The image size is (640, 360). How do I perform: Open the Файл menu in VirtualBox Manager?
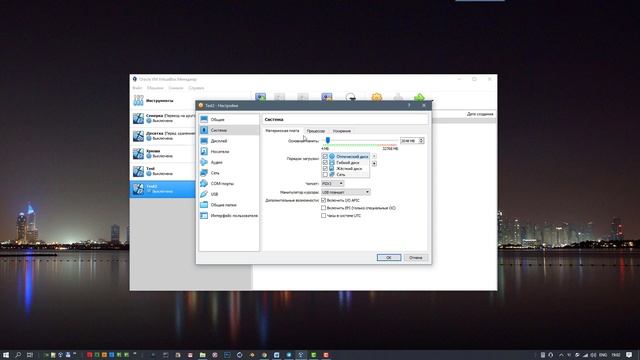pyautogui.click(x=137, y=88)
